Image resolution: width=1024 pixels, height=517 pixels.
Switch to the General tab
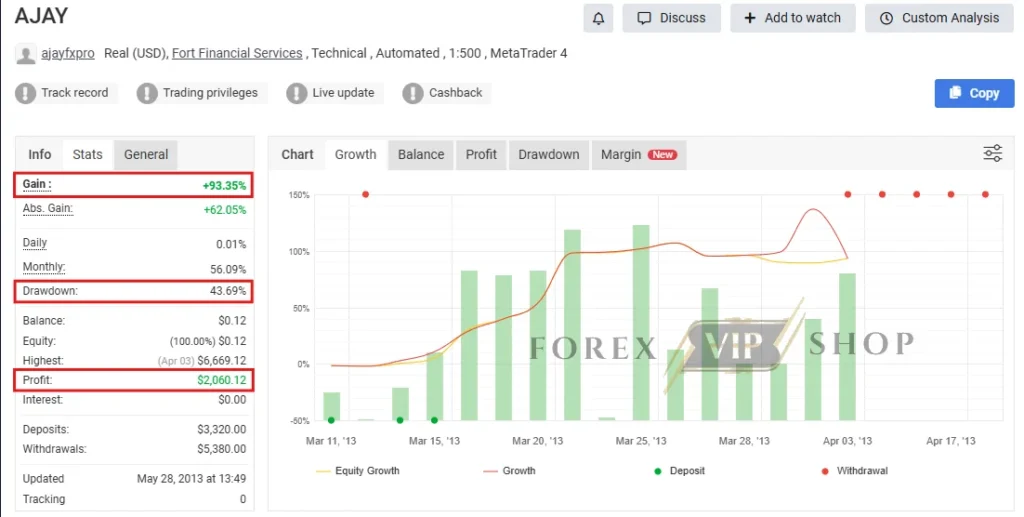[x=146, y=155]
